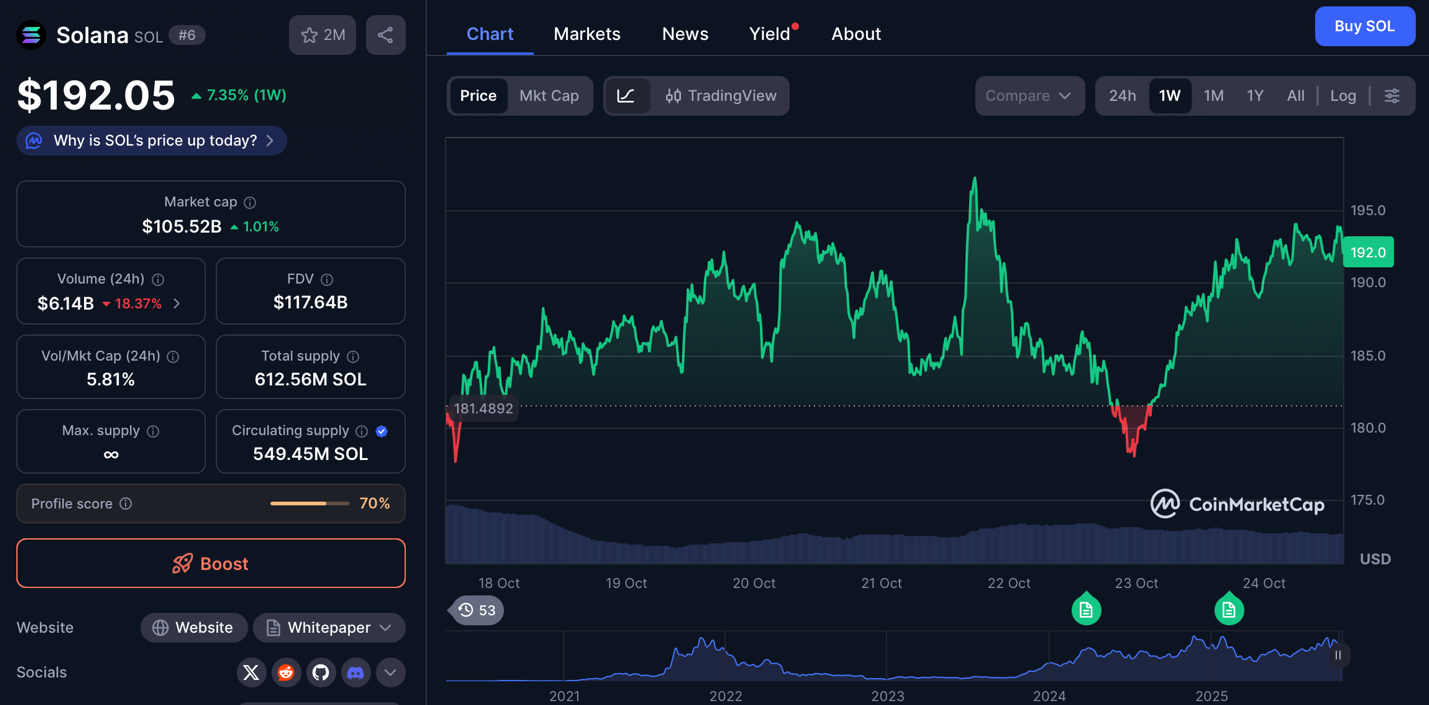Viewport: 1429px width, 705px height.
Task: Click the Boost button
Action: tap(211, 564)
